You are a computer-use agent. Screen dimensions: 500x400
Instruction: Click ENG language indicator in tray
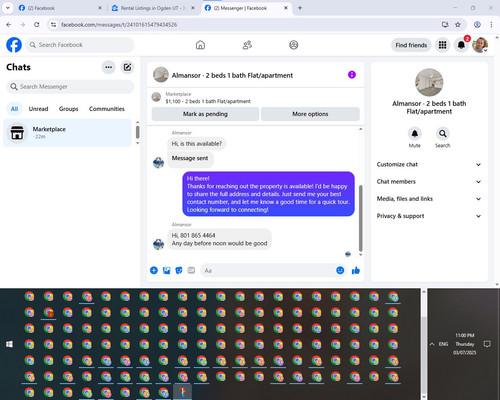coord(443,344)
